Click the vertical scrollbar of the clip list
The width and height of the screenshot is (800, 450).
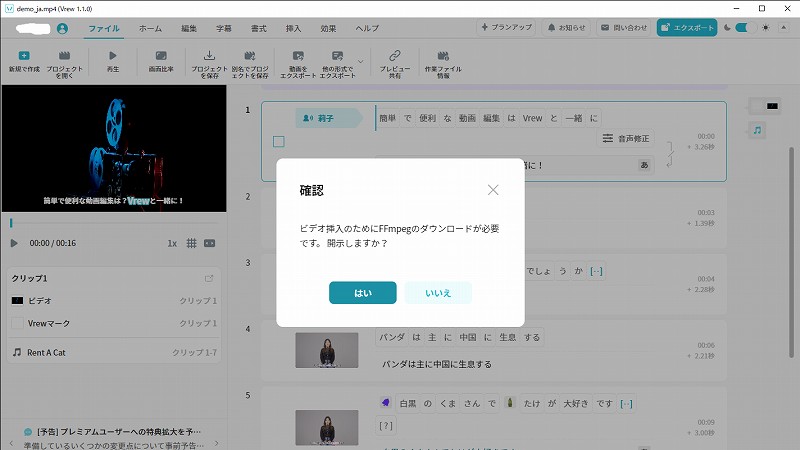tap(791, 253)
